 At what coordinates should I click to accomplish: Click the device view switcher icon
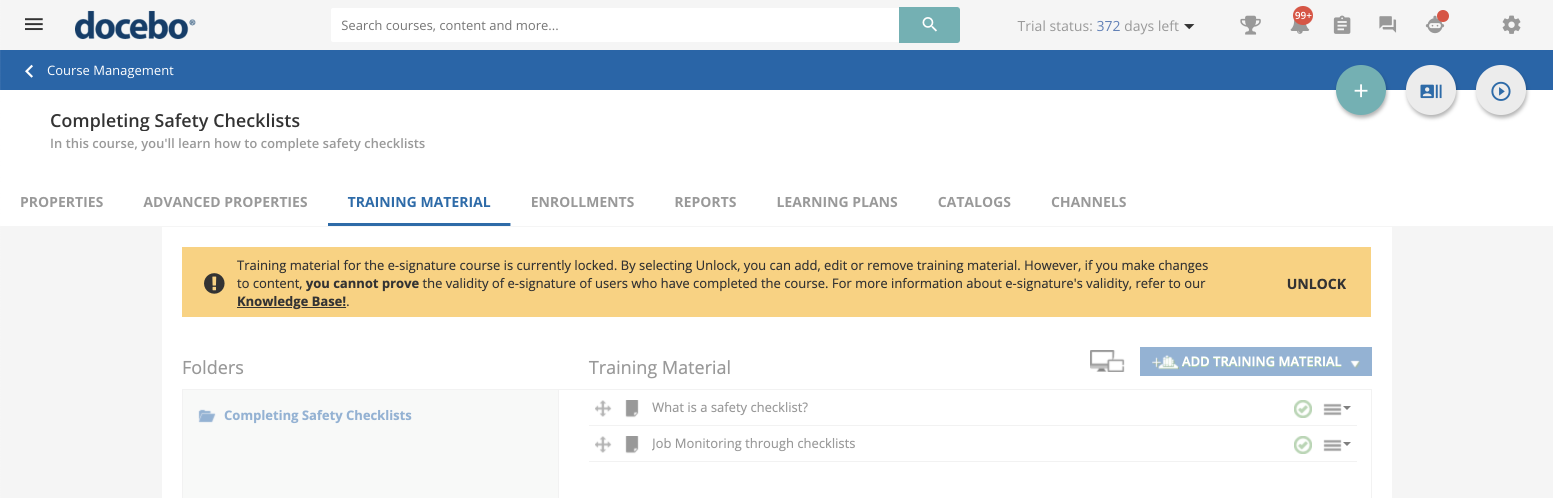[1107, 362]
